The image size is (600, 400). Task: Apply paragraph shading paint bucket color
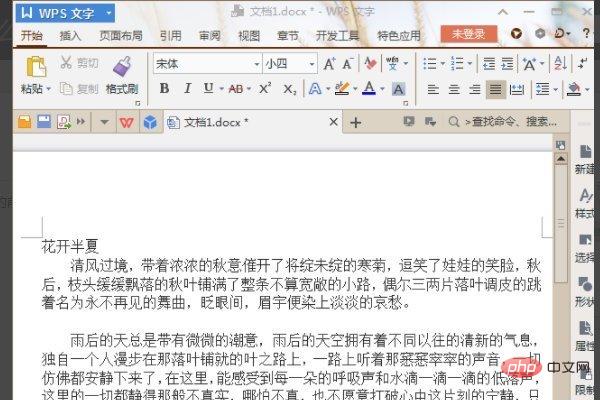pyautogui.click(x=574, y=89)
